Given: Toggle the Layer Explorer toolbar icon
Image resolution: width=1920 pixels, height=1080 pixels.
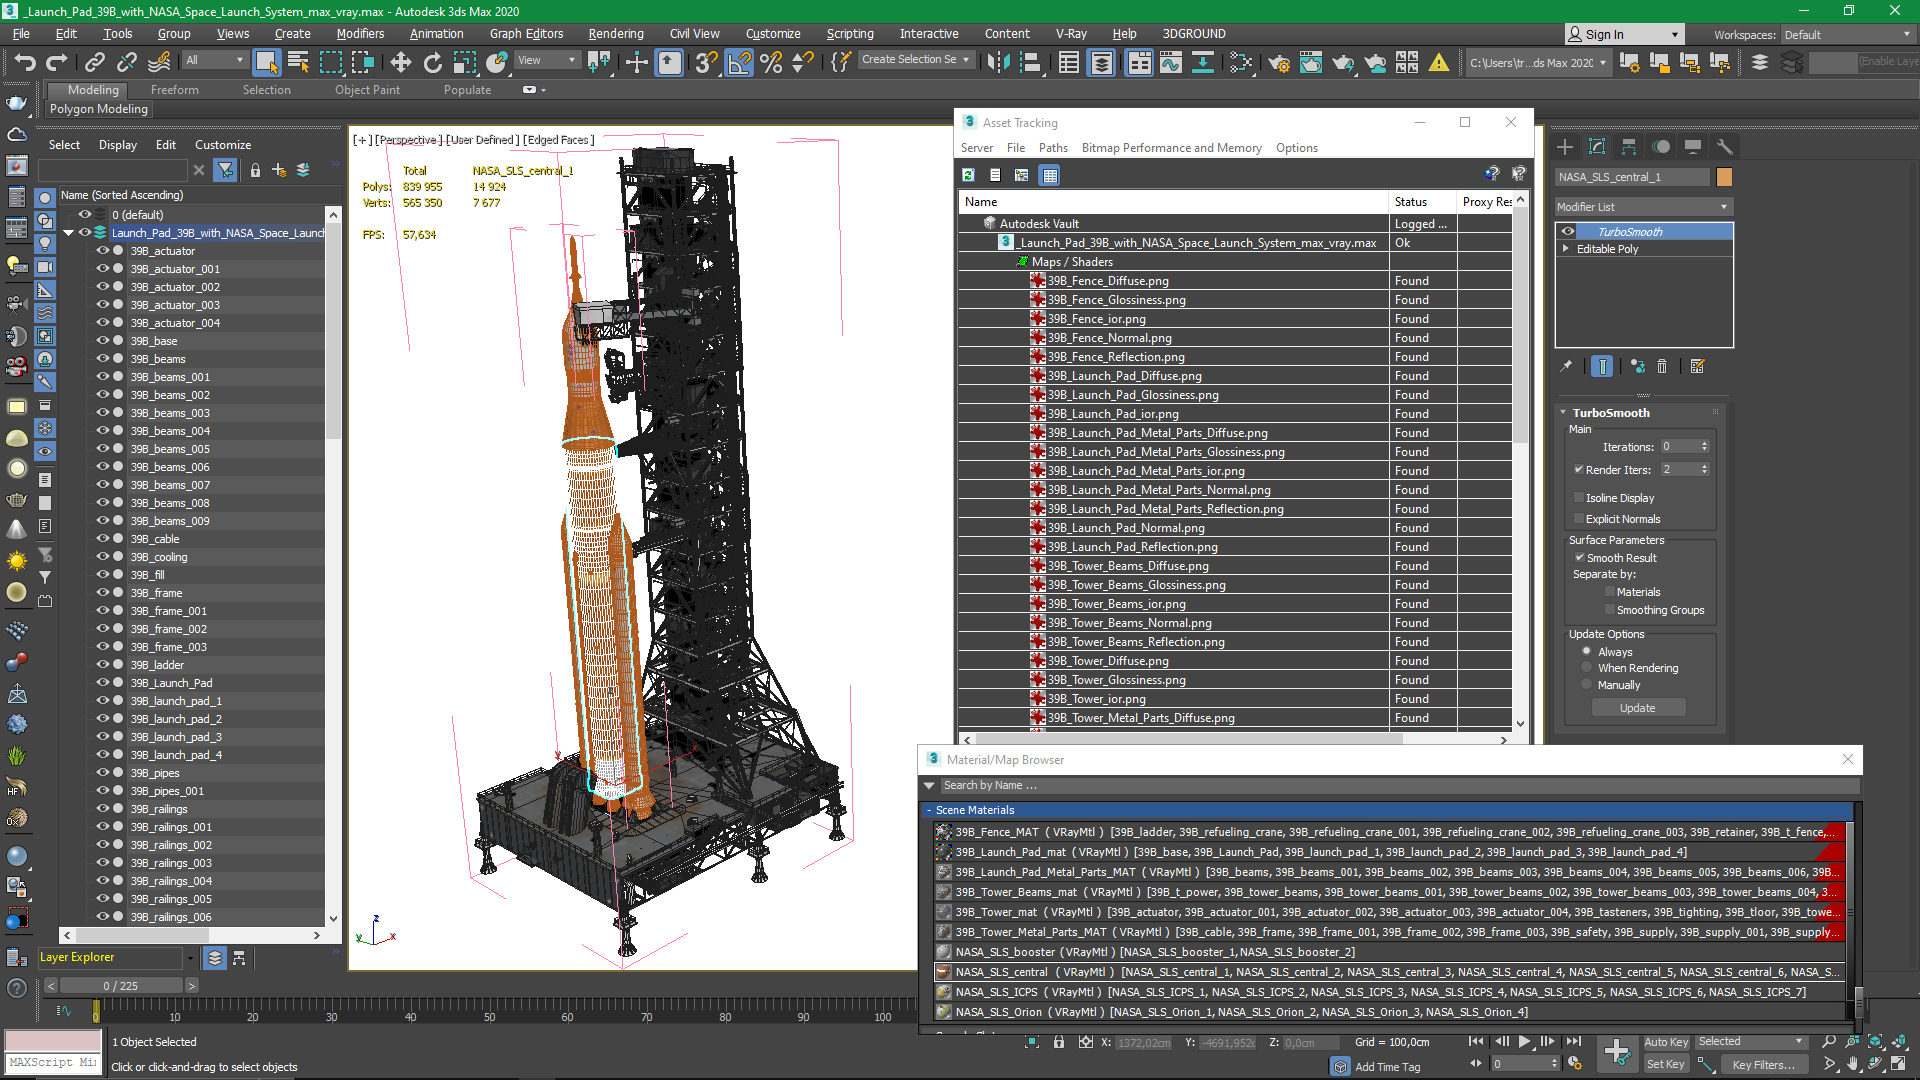Looking at the screenshot, I should (1101, 62).
